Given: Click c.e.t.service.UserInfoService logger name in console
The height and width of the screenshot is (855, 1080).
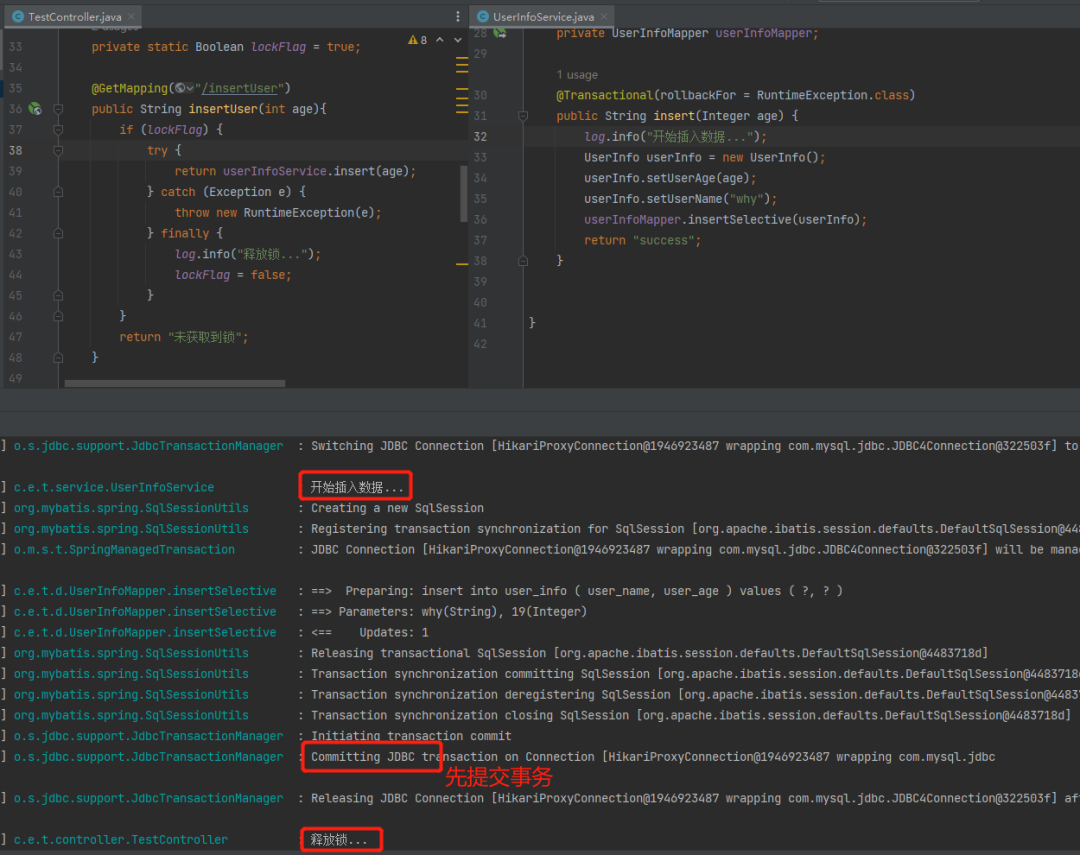Looking at the screenshot, I should (x=114, y=487).
